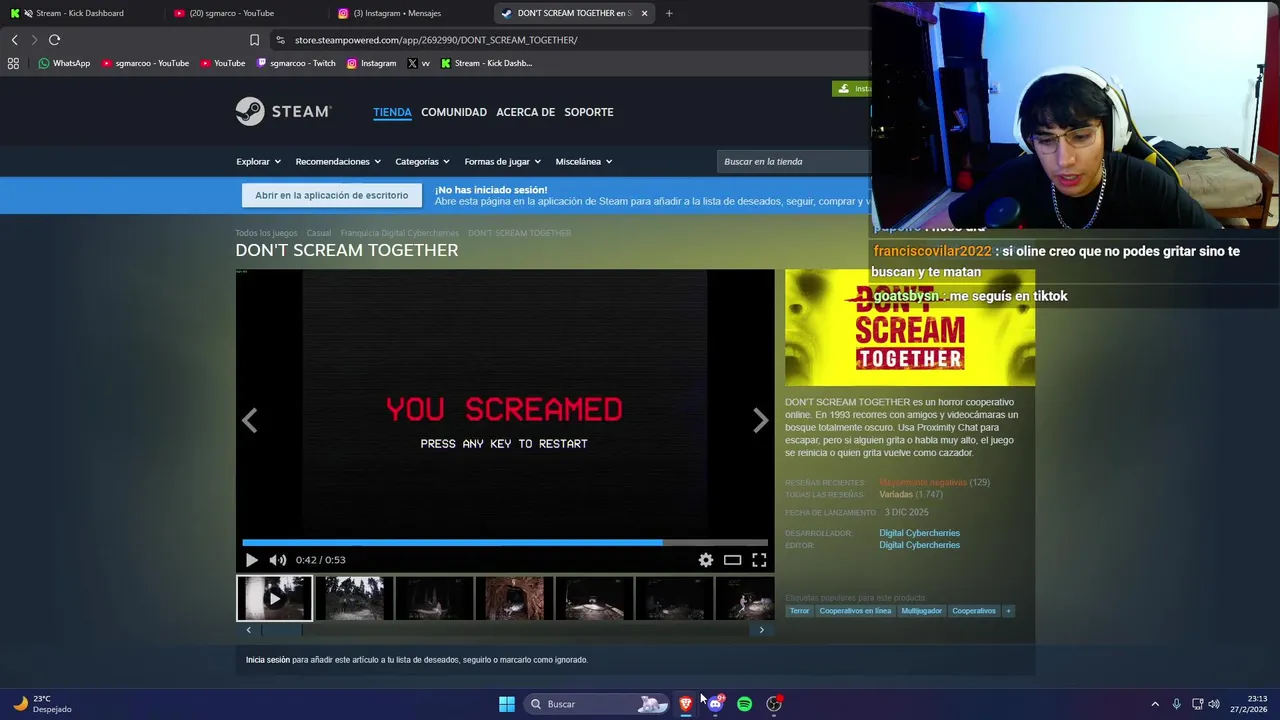Focus the Buscar en la tienda field
1280x720 pixels.
point(795,161)
